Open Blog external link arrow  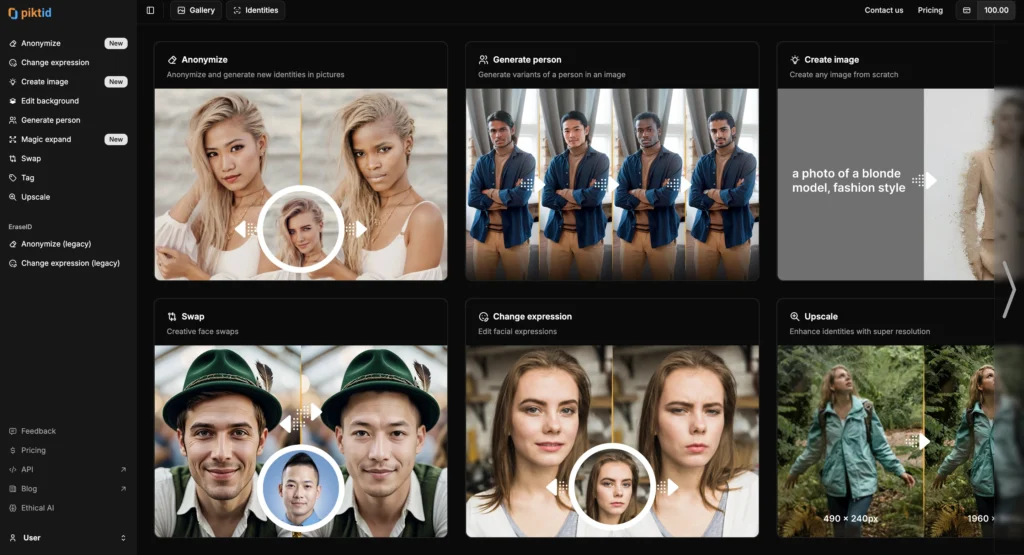(x=123, y=488)
